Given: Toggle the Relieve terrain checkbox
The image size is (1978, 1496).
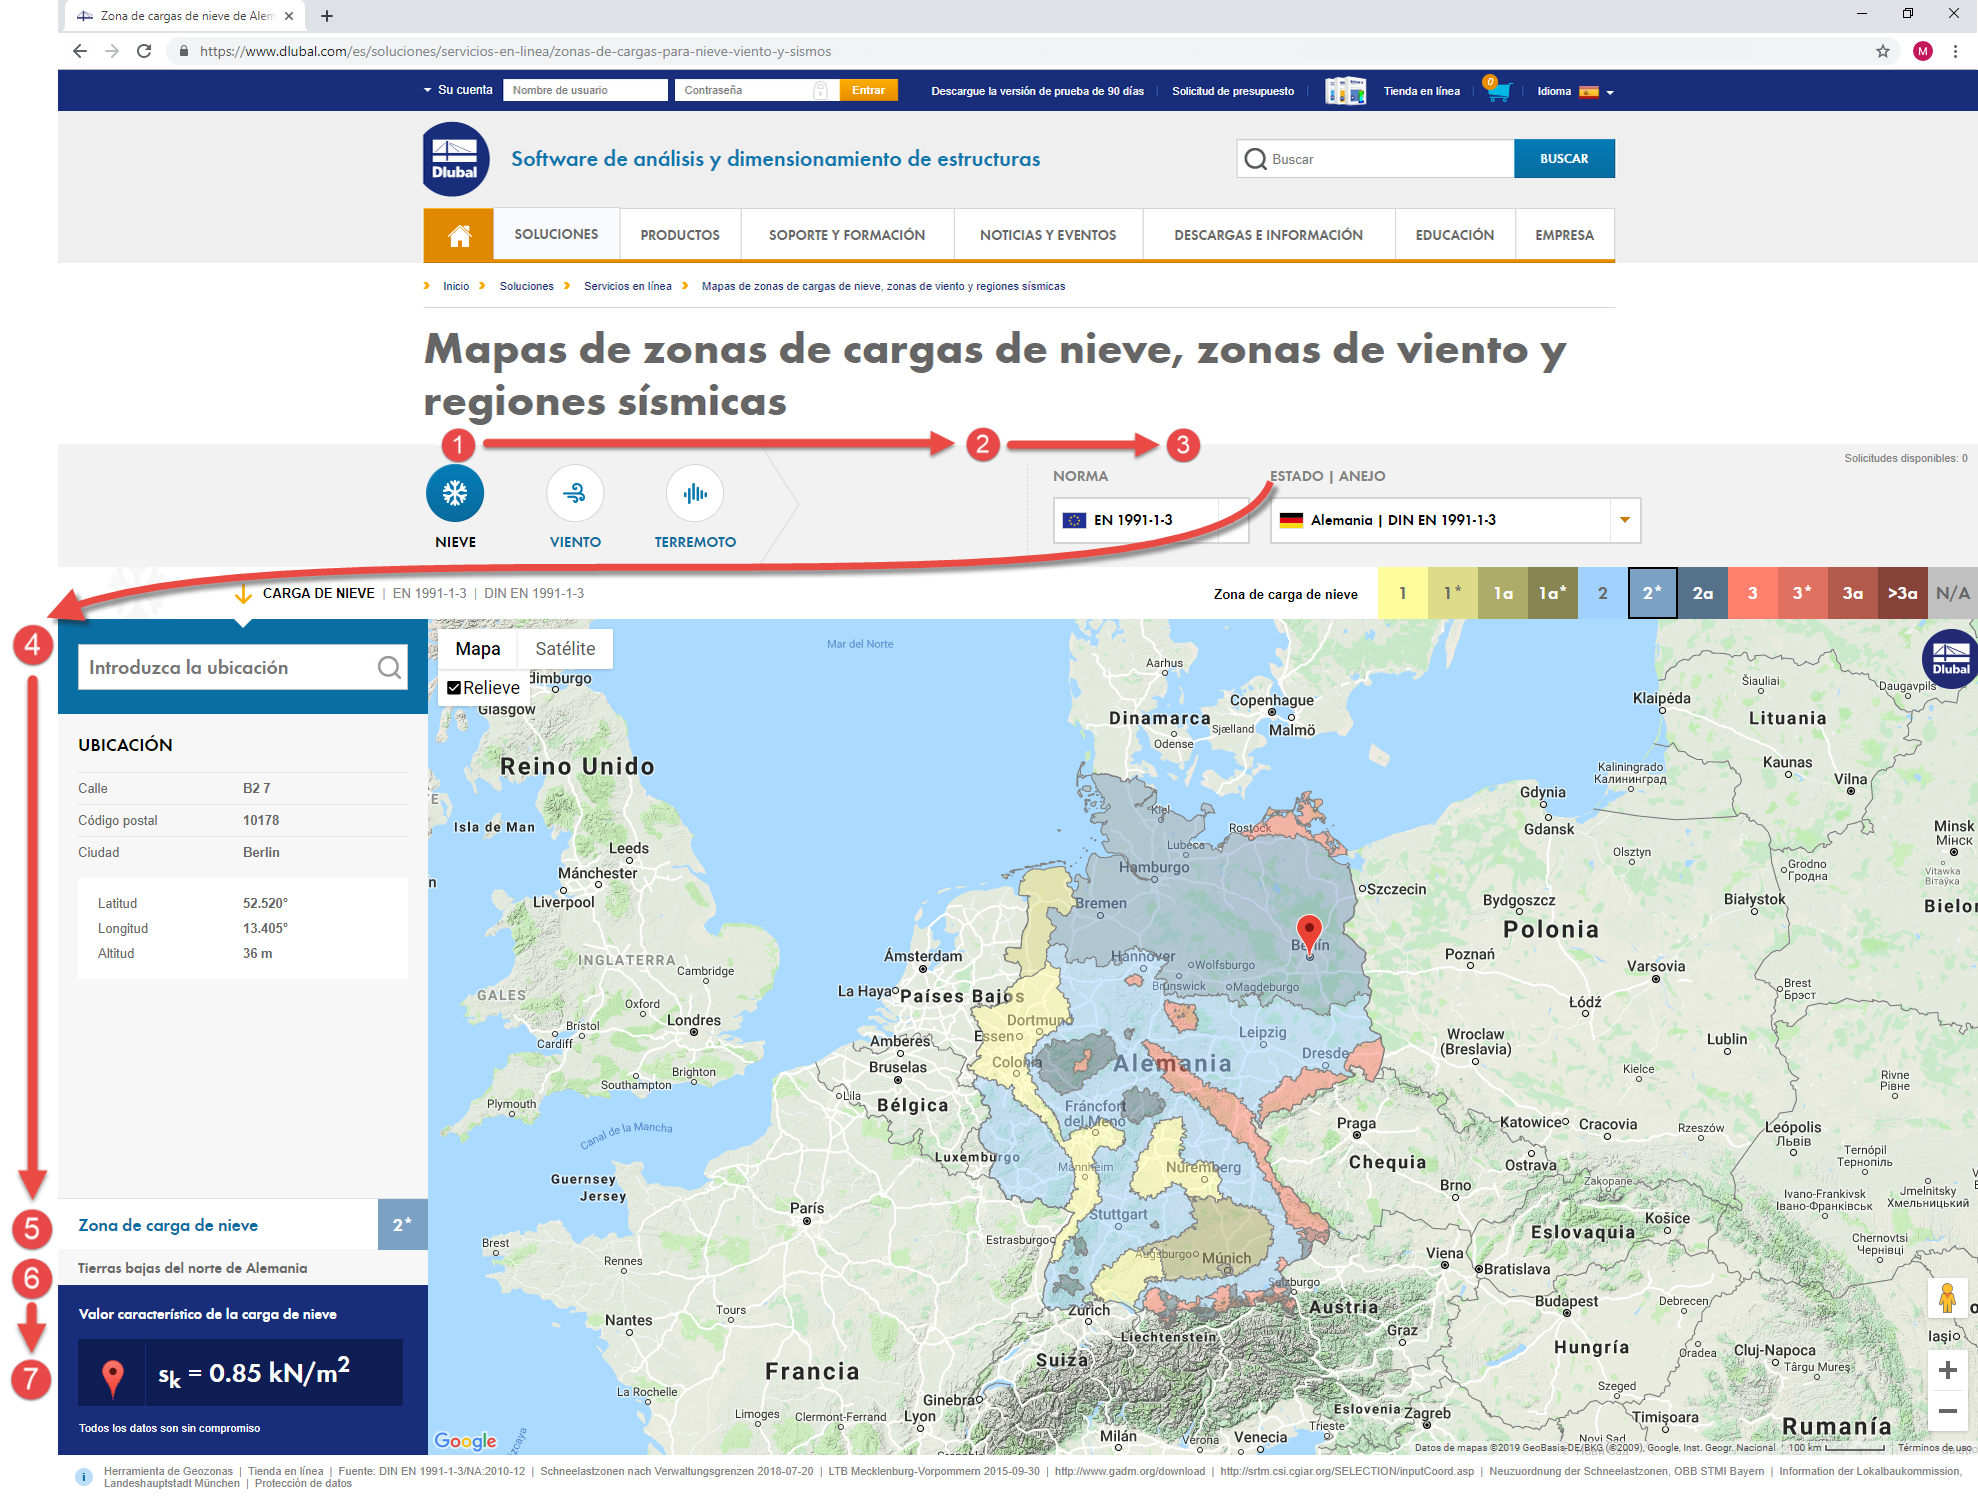Looking at the screenshot, I should point(455,687).
